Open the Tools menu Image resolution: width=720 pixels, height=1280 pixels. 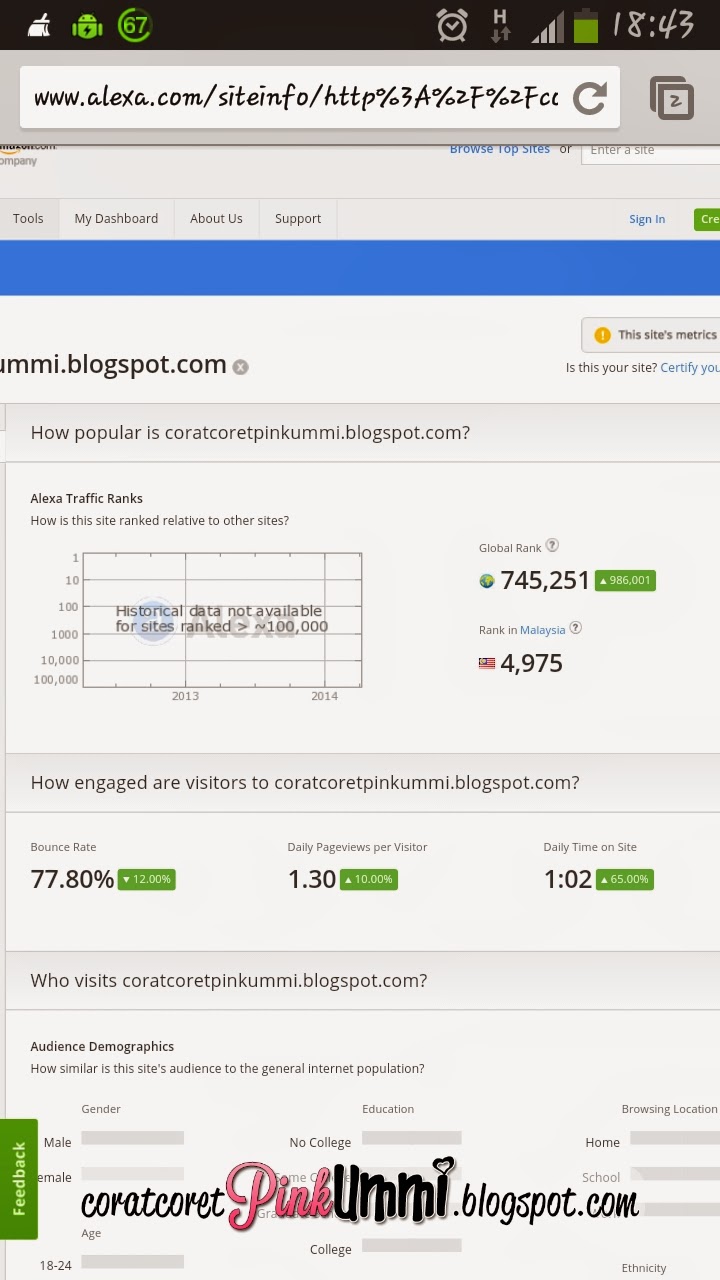click(28, 219)
